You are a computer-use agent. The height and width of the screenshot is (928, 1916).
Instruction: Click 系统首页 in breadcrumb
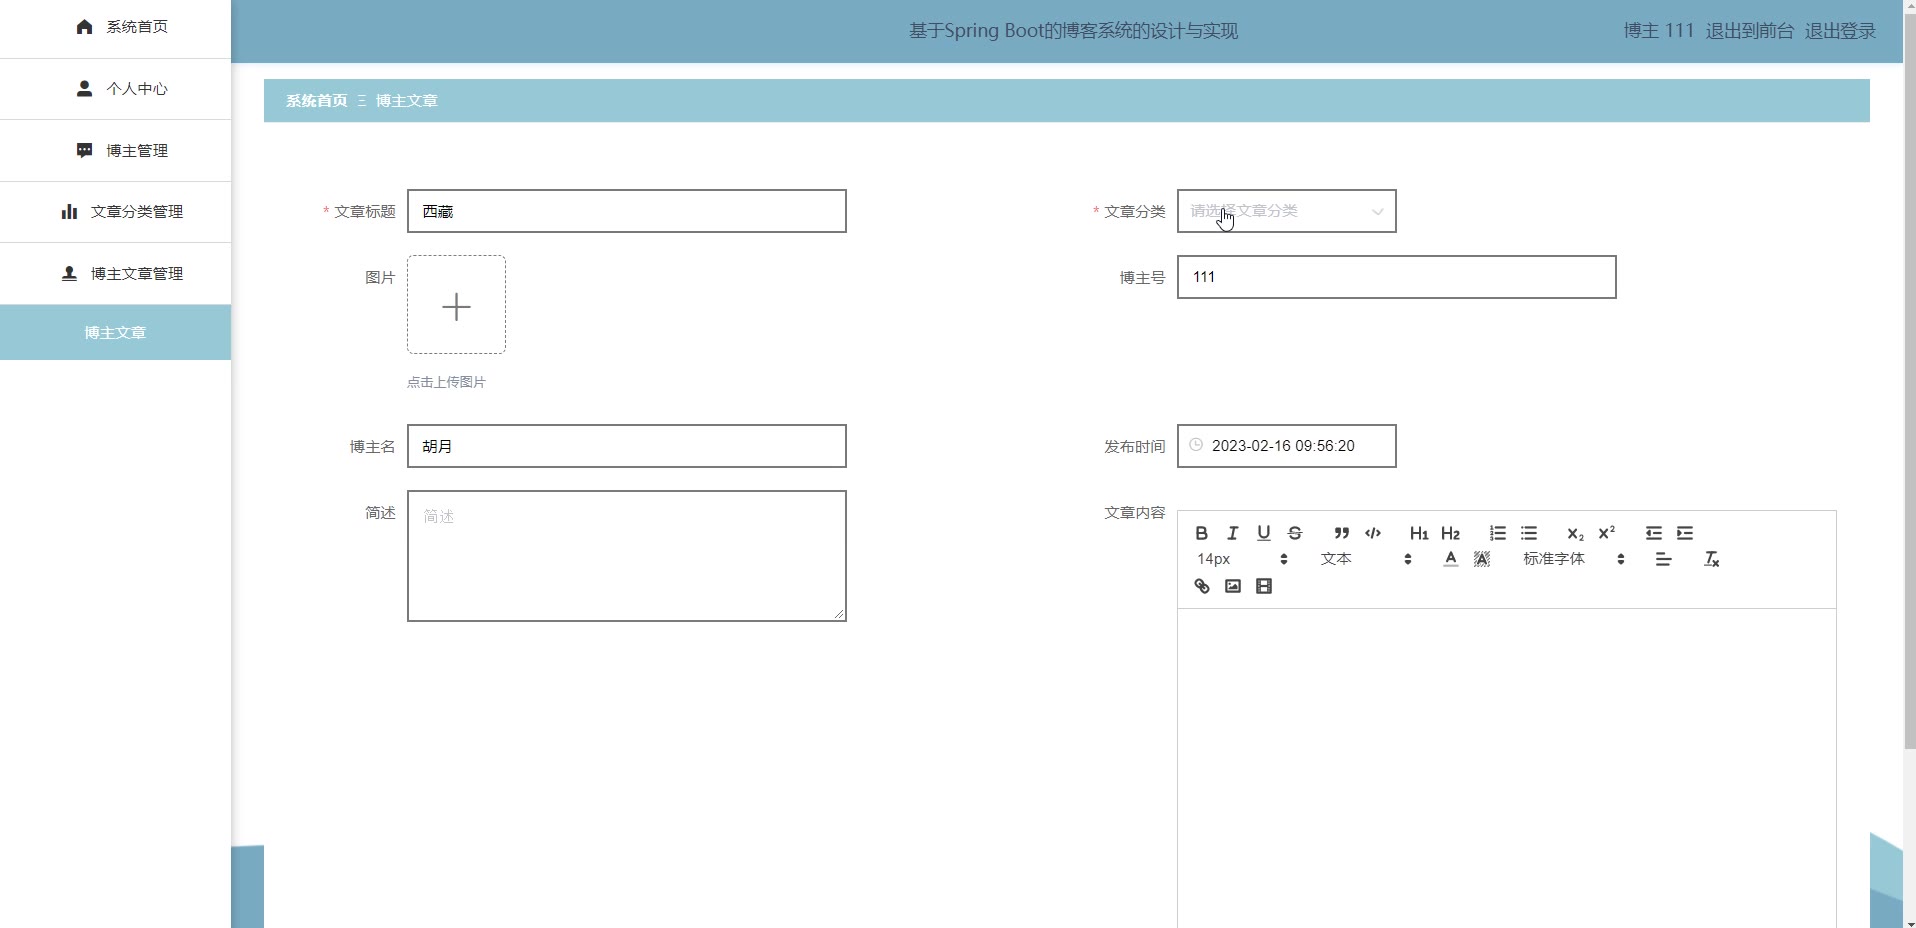316,101
